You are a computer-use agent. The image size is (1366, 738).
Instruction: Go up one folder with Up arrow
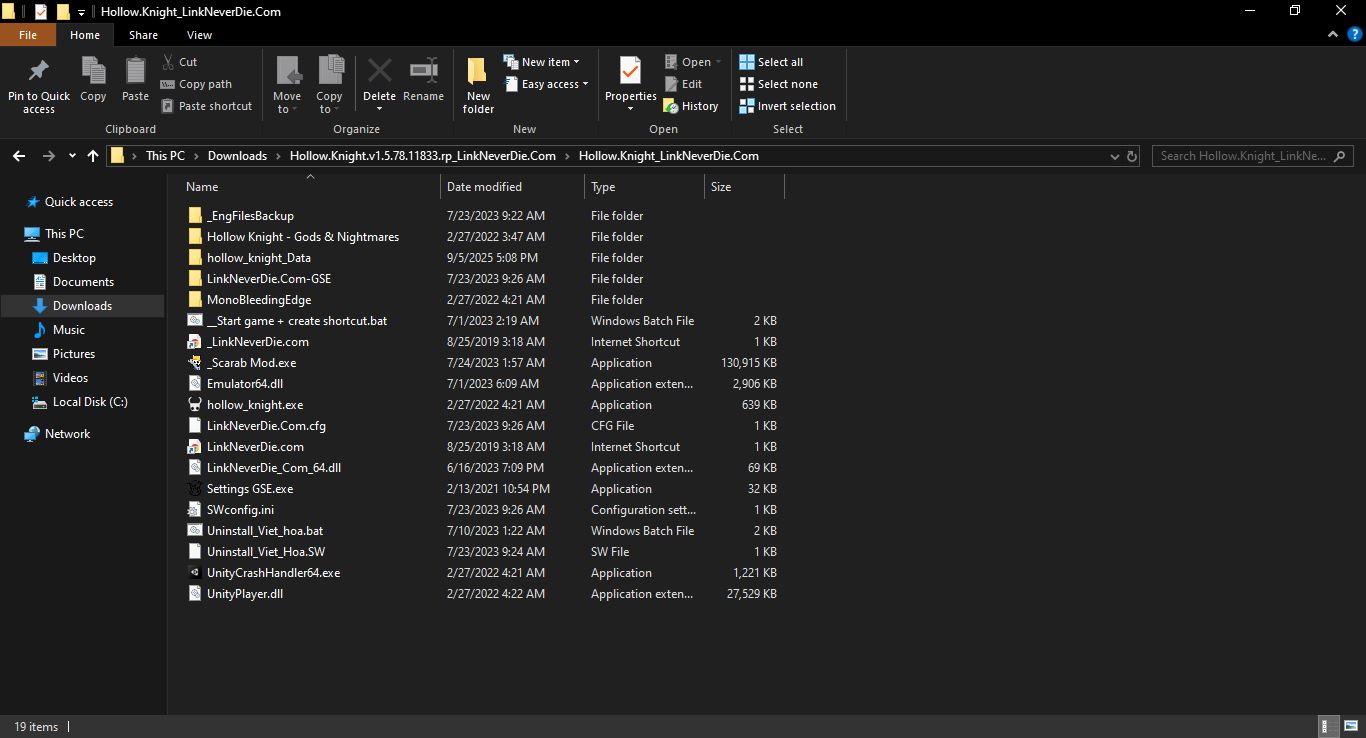click(x=93, y=156)
